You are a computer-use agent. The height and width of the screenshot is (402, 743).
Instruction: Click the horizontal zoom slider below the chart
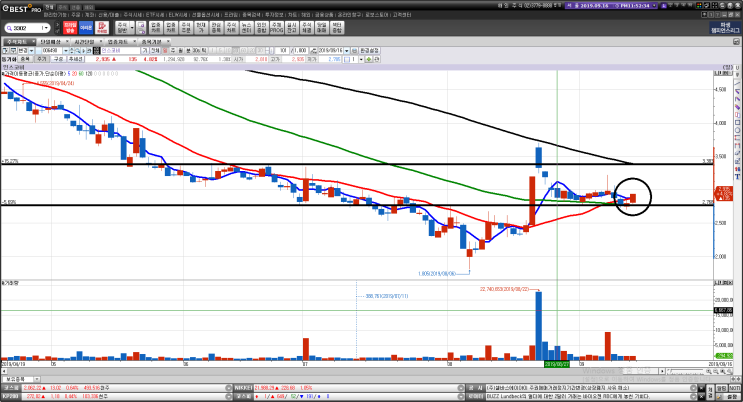(x=685, y=371)
